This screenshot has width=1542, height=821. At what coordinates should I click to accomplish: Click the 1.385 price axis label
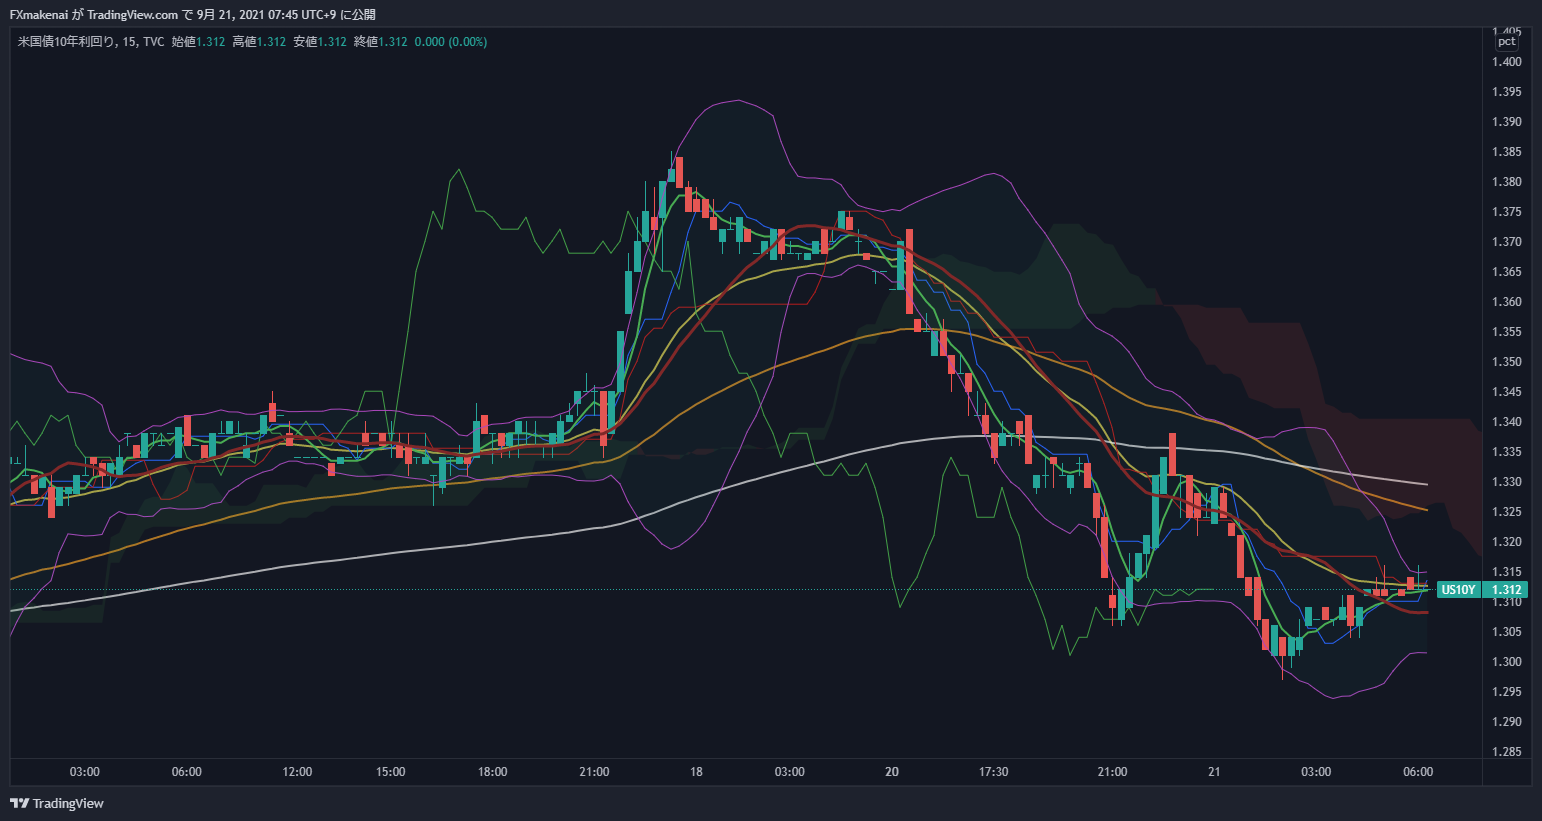click(x=1506, y=152)
